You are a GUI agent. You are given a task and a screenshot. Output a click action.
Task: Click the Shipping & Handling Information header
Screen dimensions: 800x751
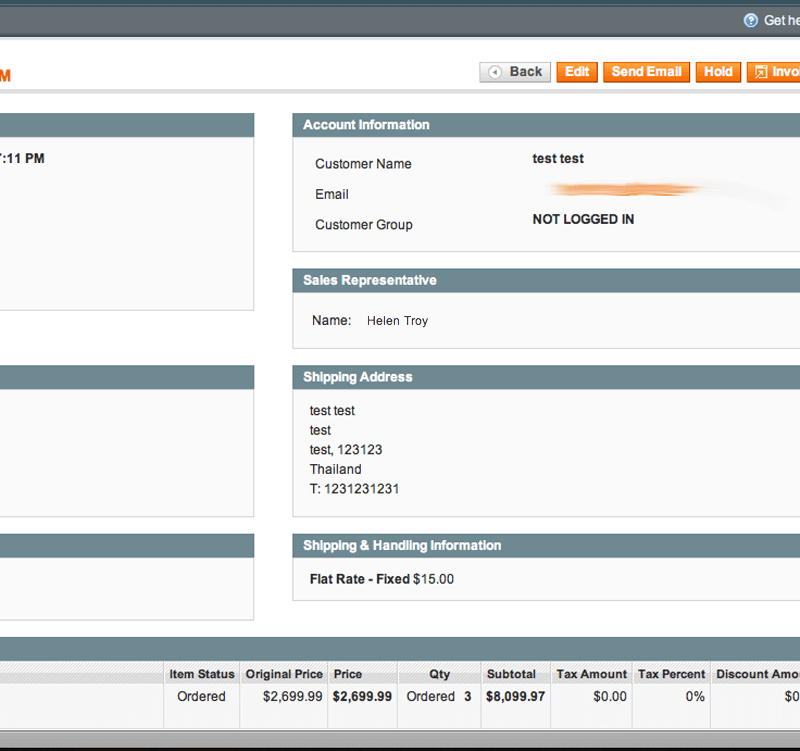click(x=402, y=546)
